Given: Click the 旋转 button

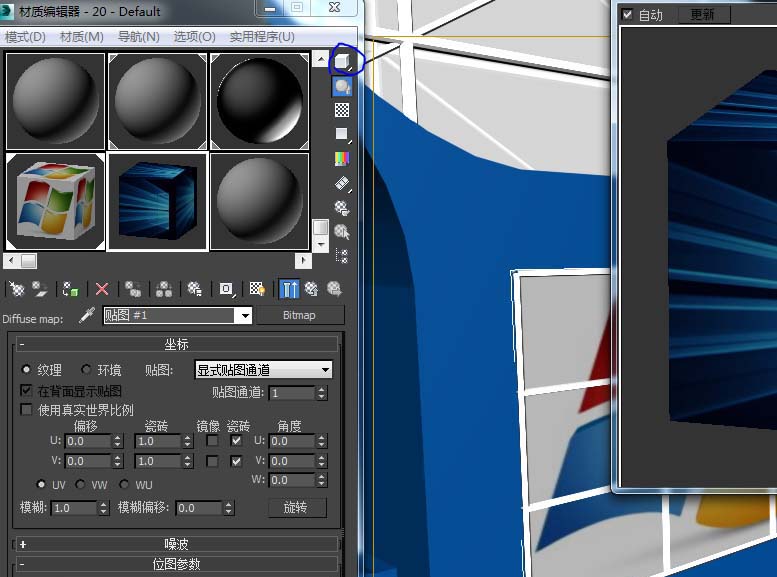Looking at the screenshot, I should coord(296,508).
